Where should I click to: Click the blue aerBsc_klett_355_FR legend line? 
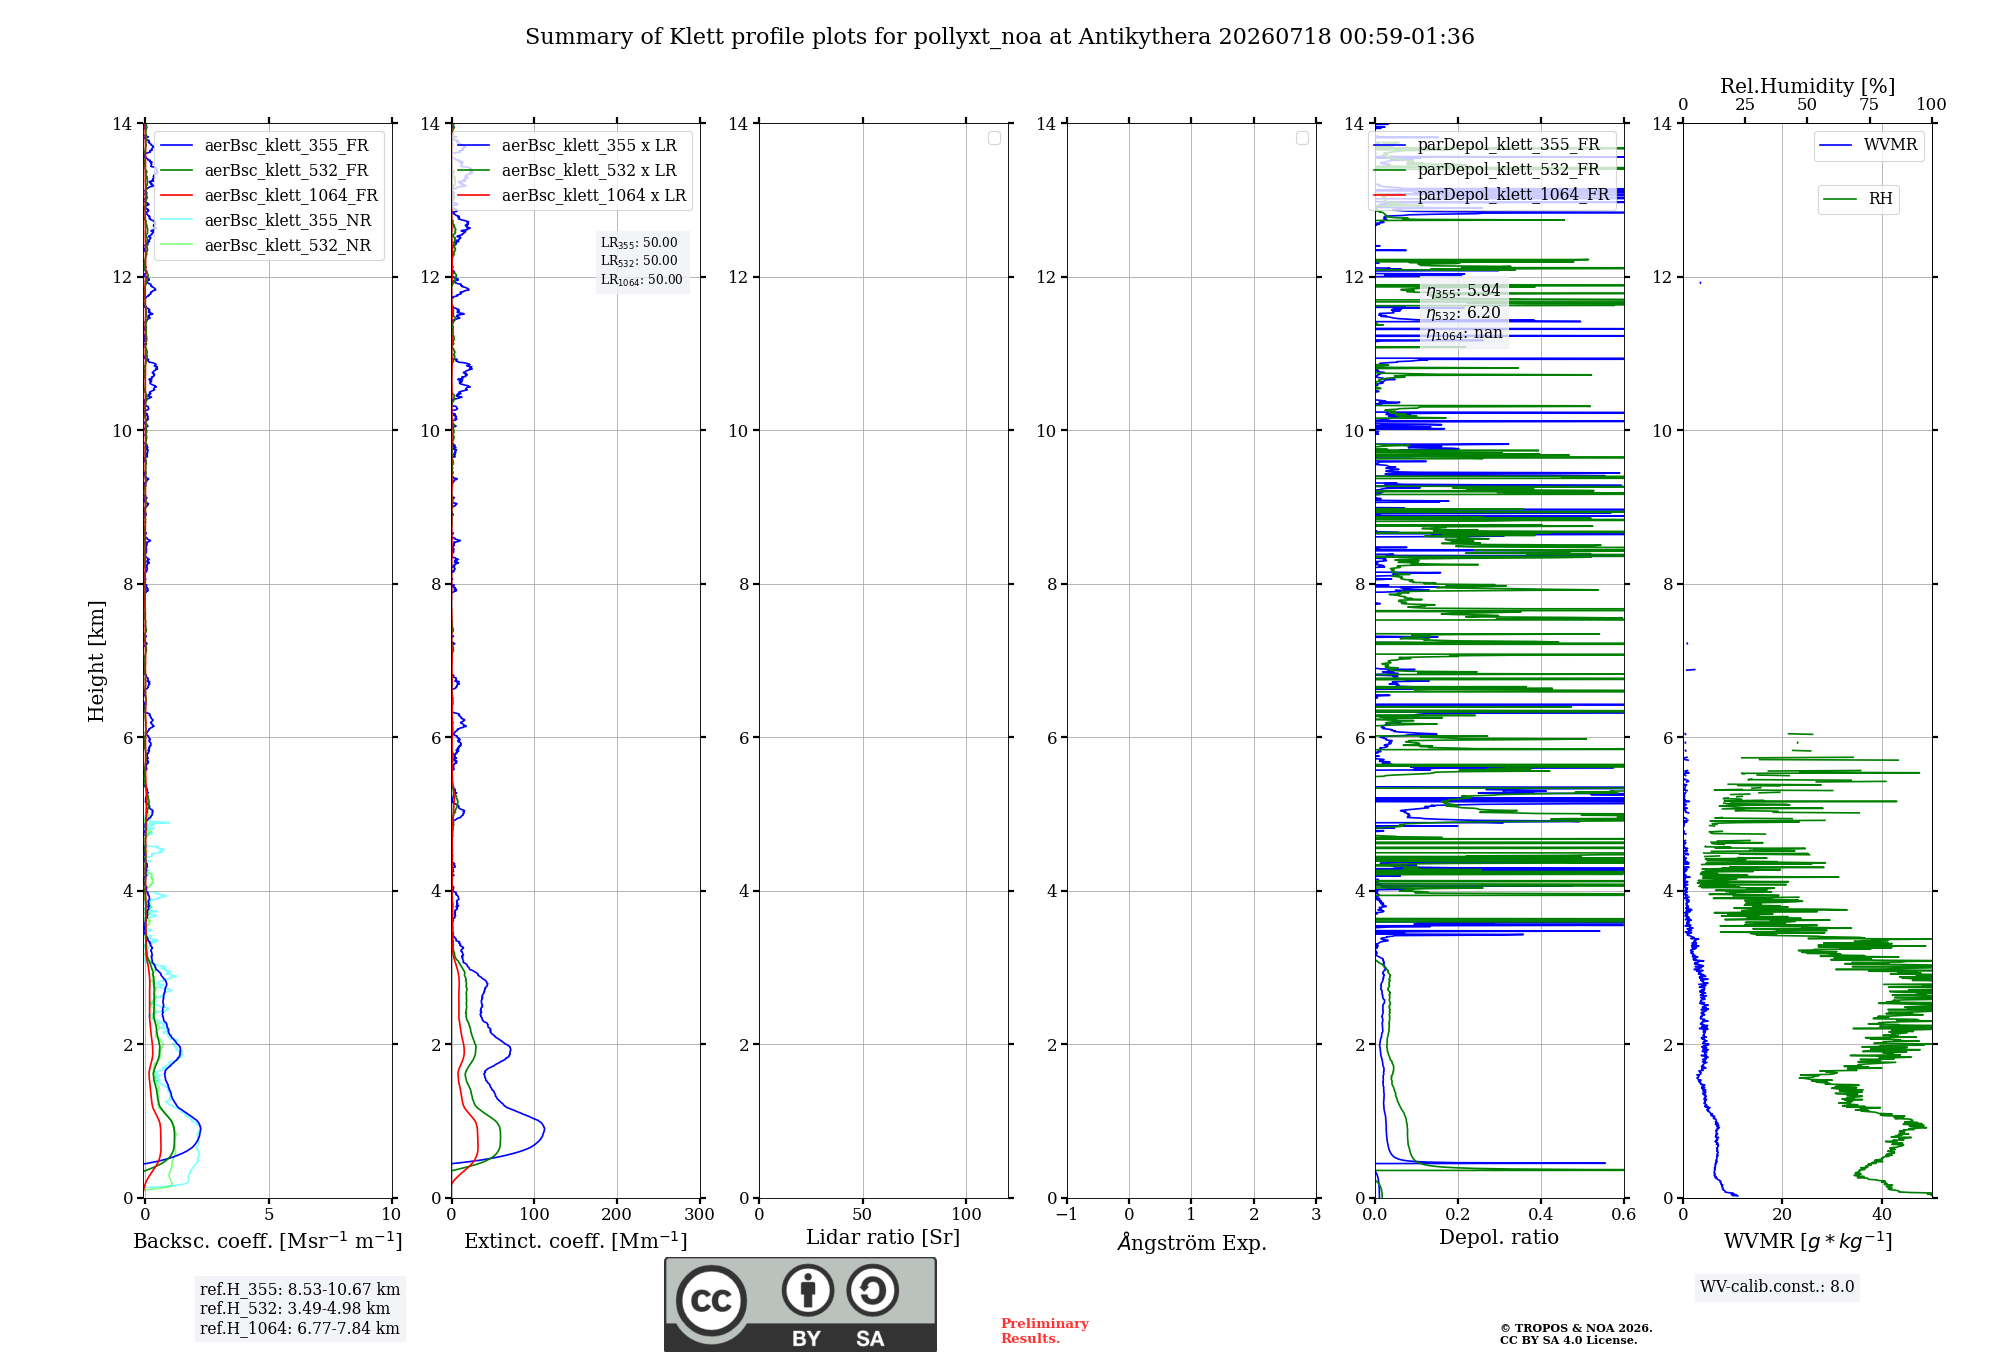coord(176,146)
